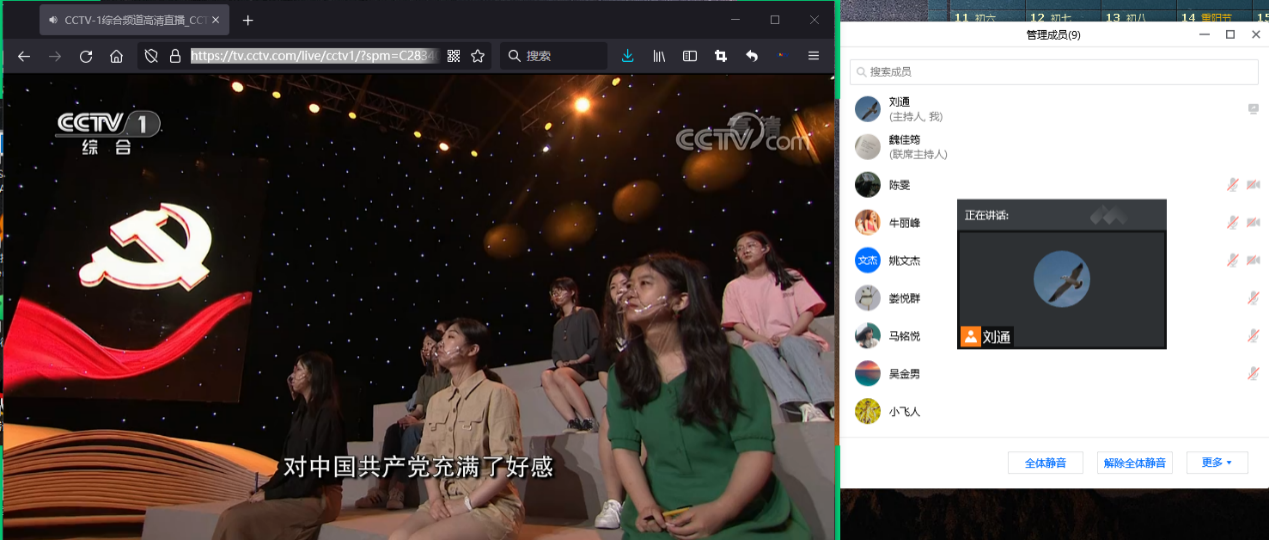Select member 姚文杰 row
The height and width of the screenshot is (540, 1269).
coord(1054,261)
